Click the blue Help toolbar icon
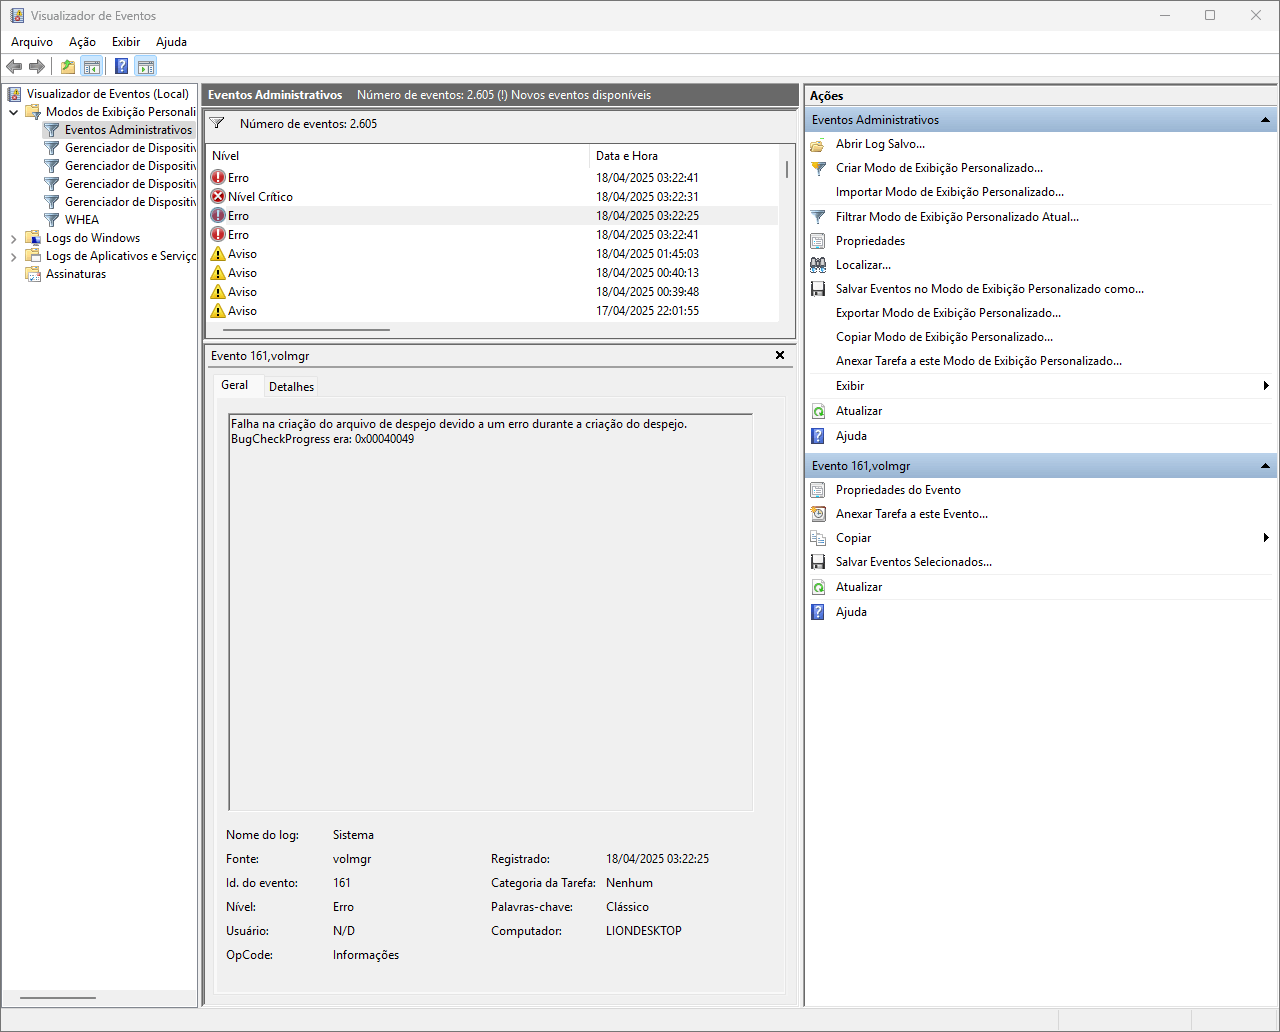The height and width of the screenshot is (1032, 1280). (x=121, y=67)
